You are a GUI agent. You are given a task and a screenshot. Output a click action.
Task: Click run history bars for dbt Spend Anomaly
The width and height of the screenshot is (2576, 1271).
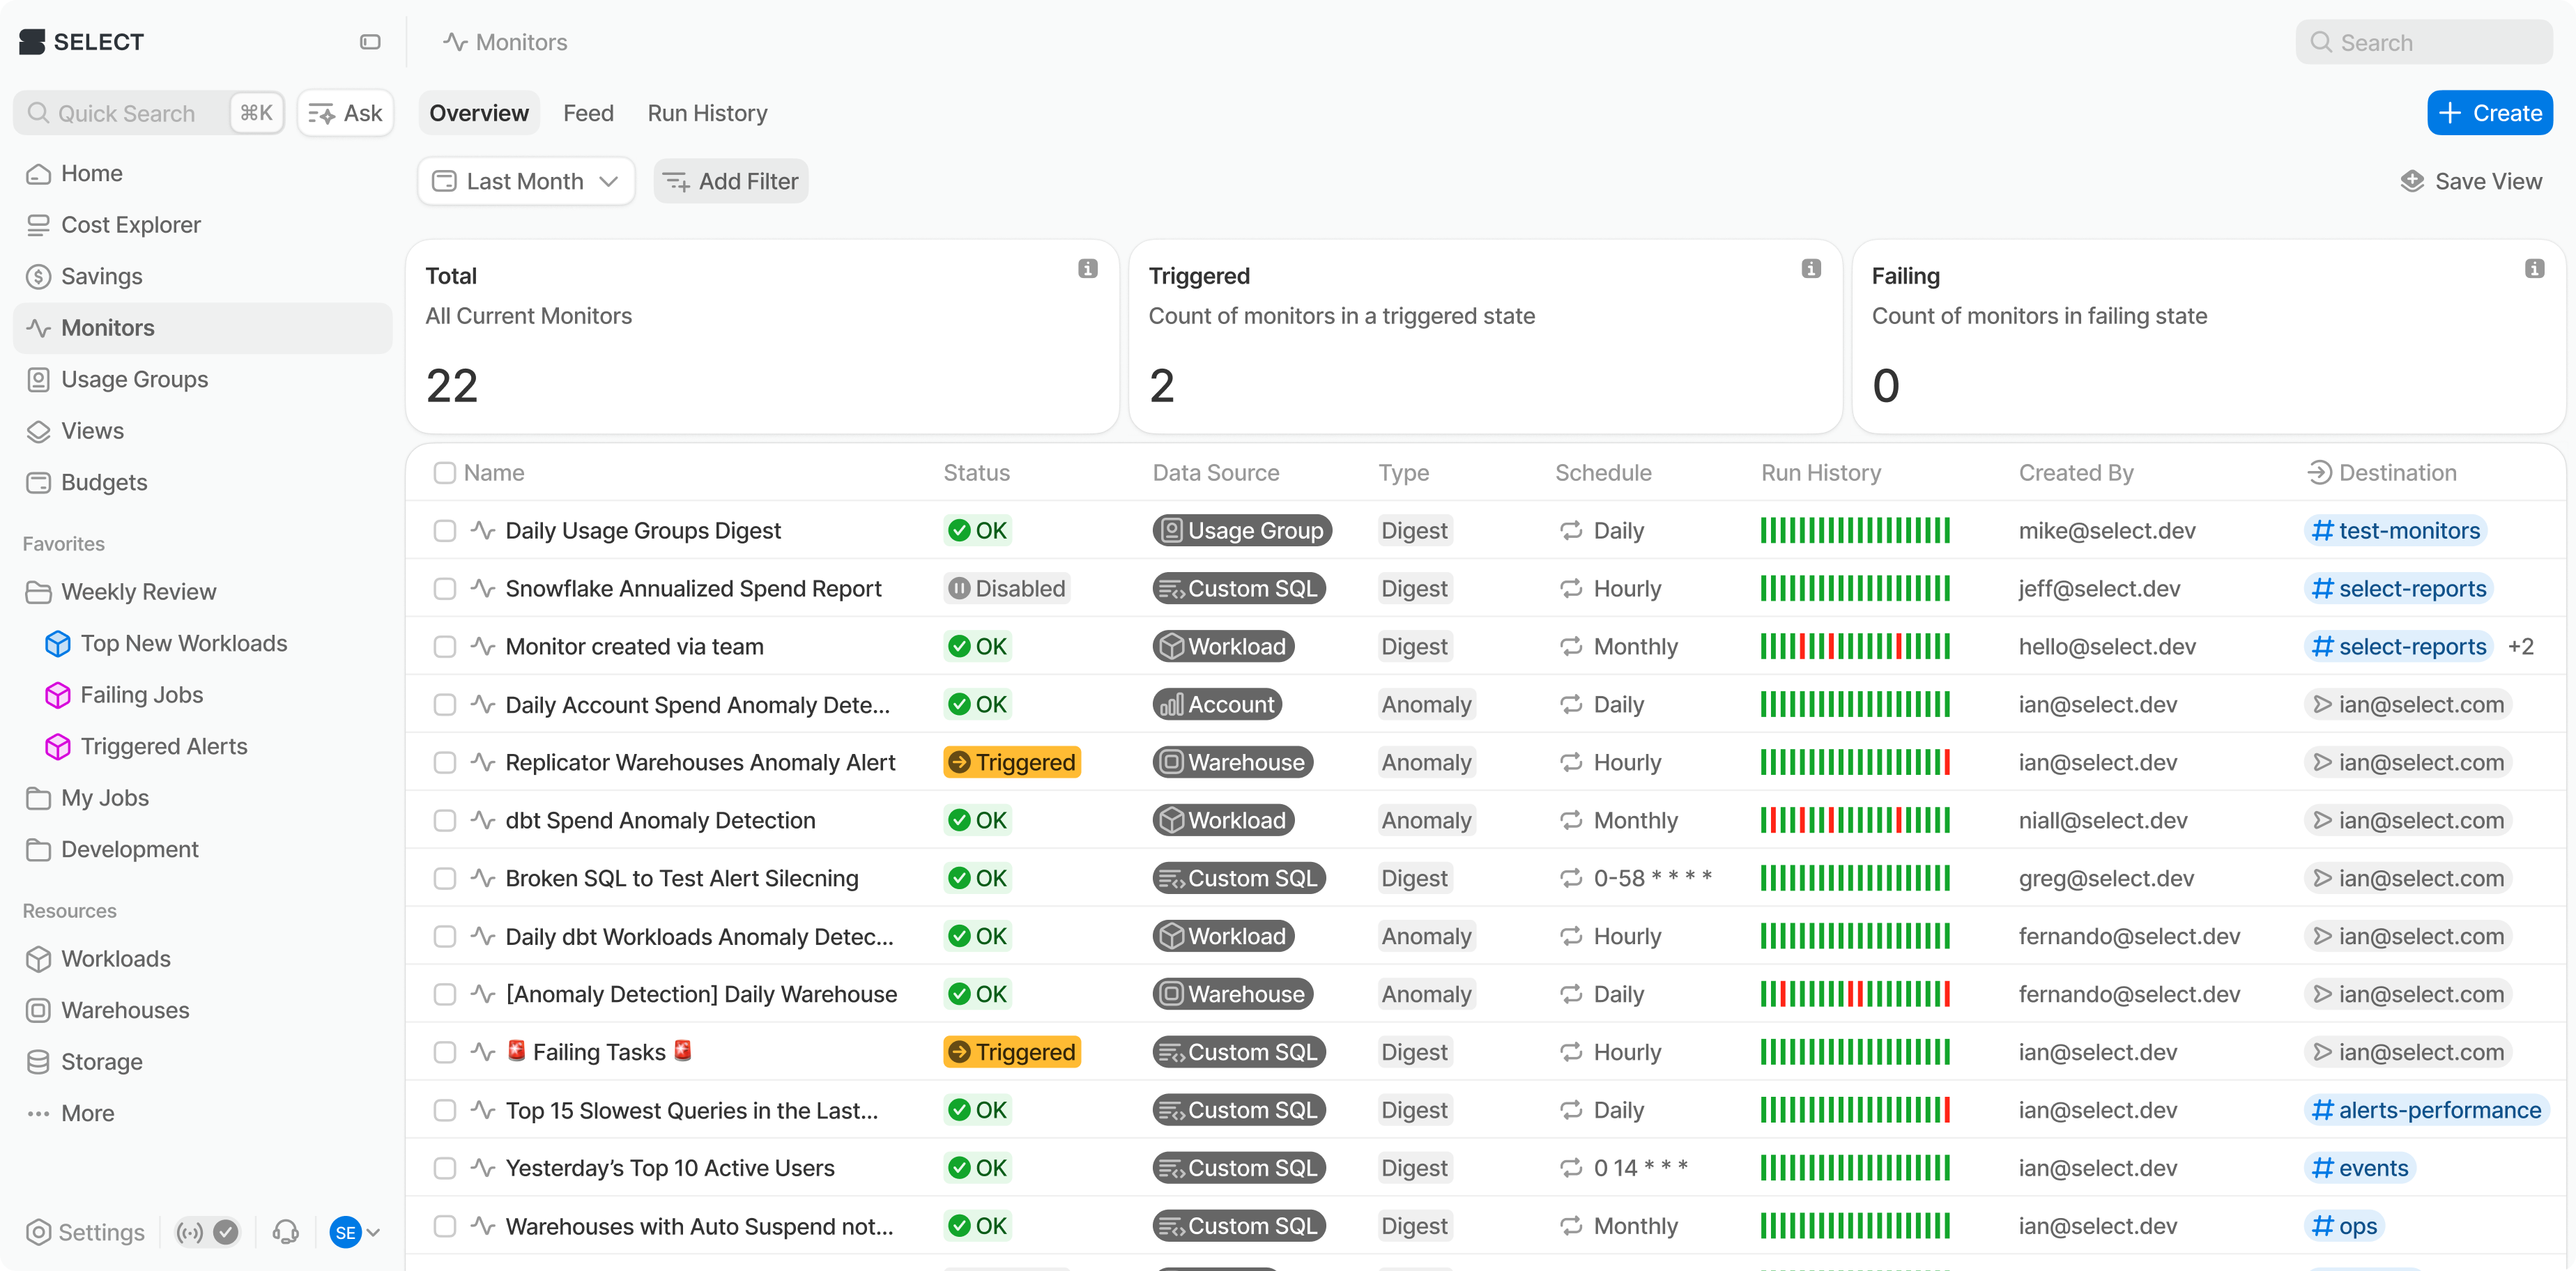click(x=1855, y=820)
